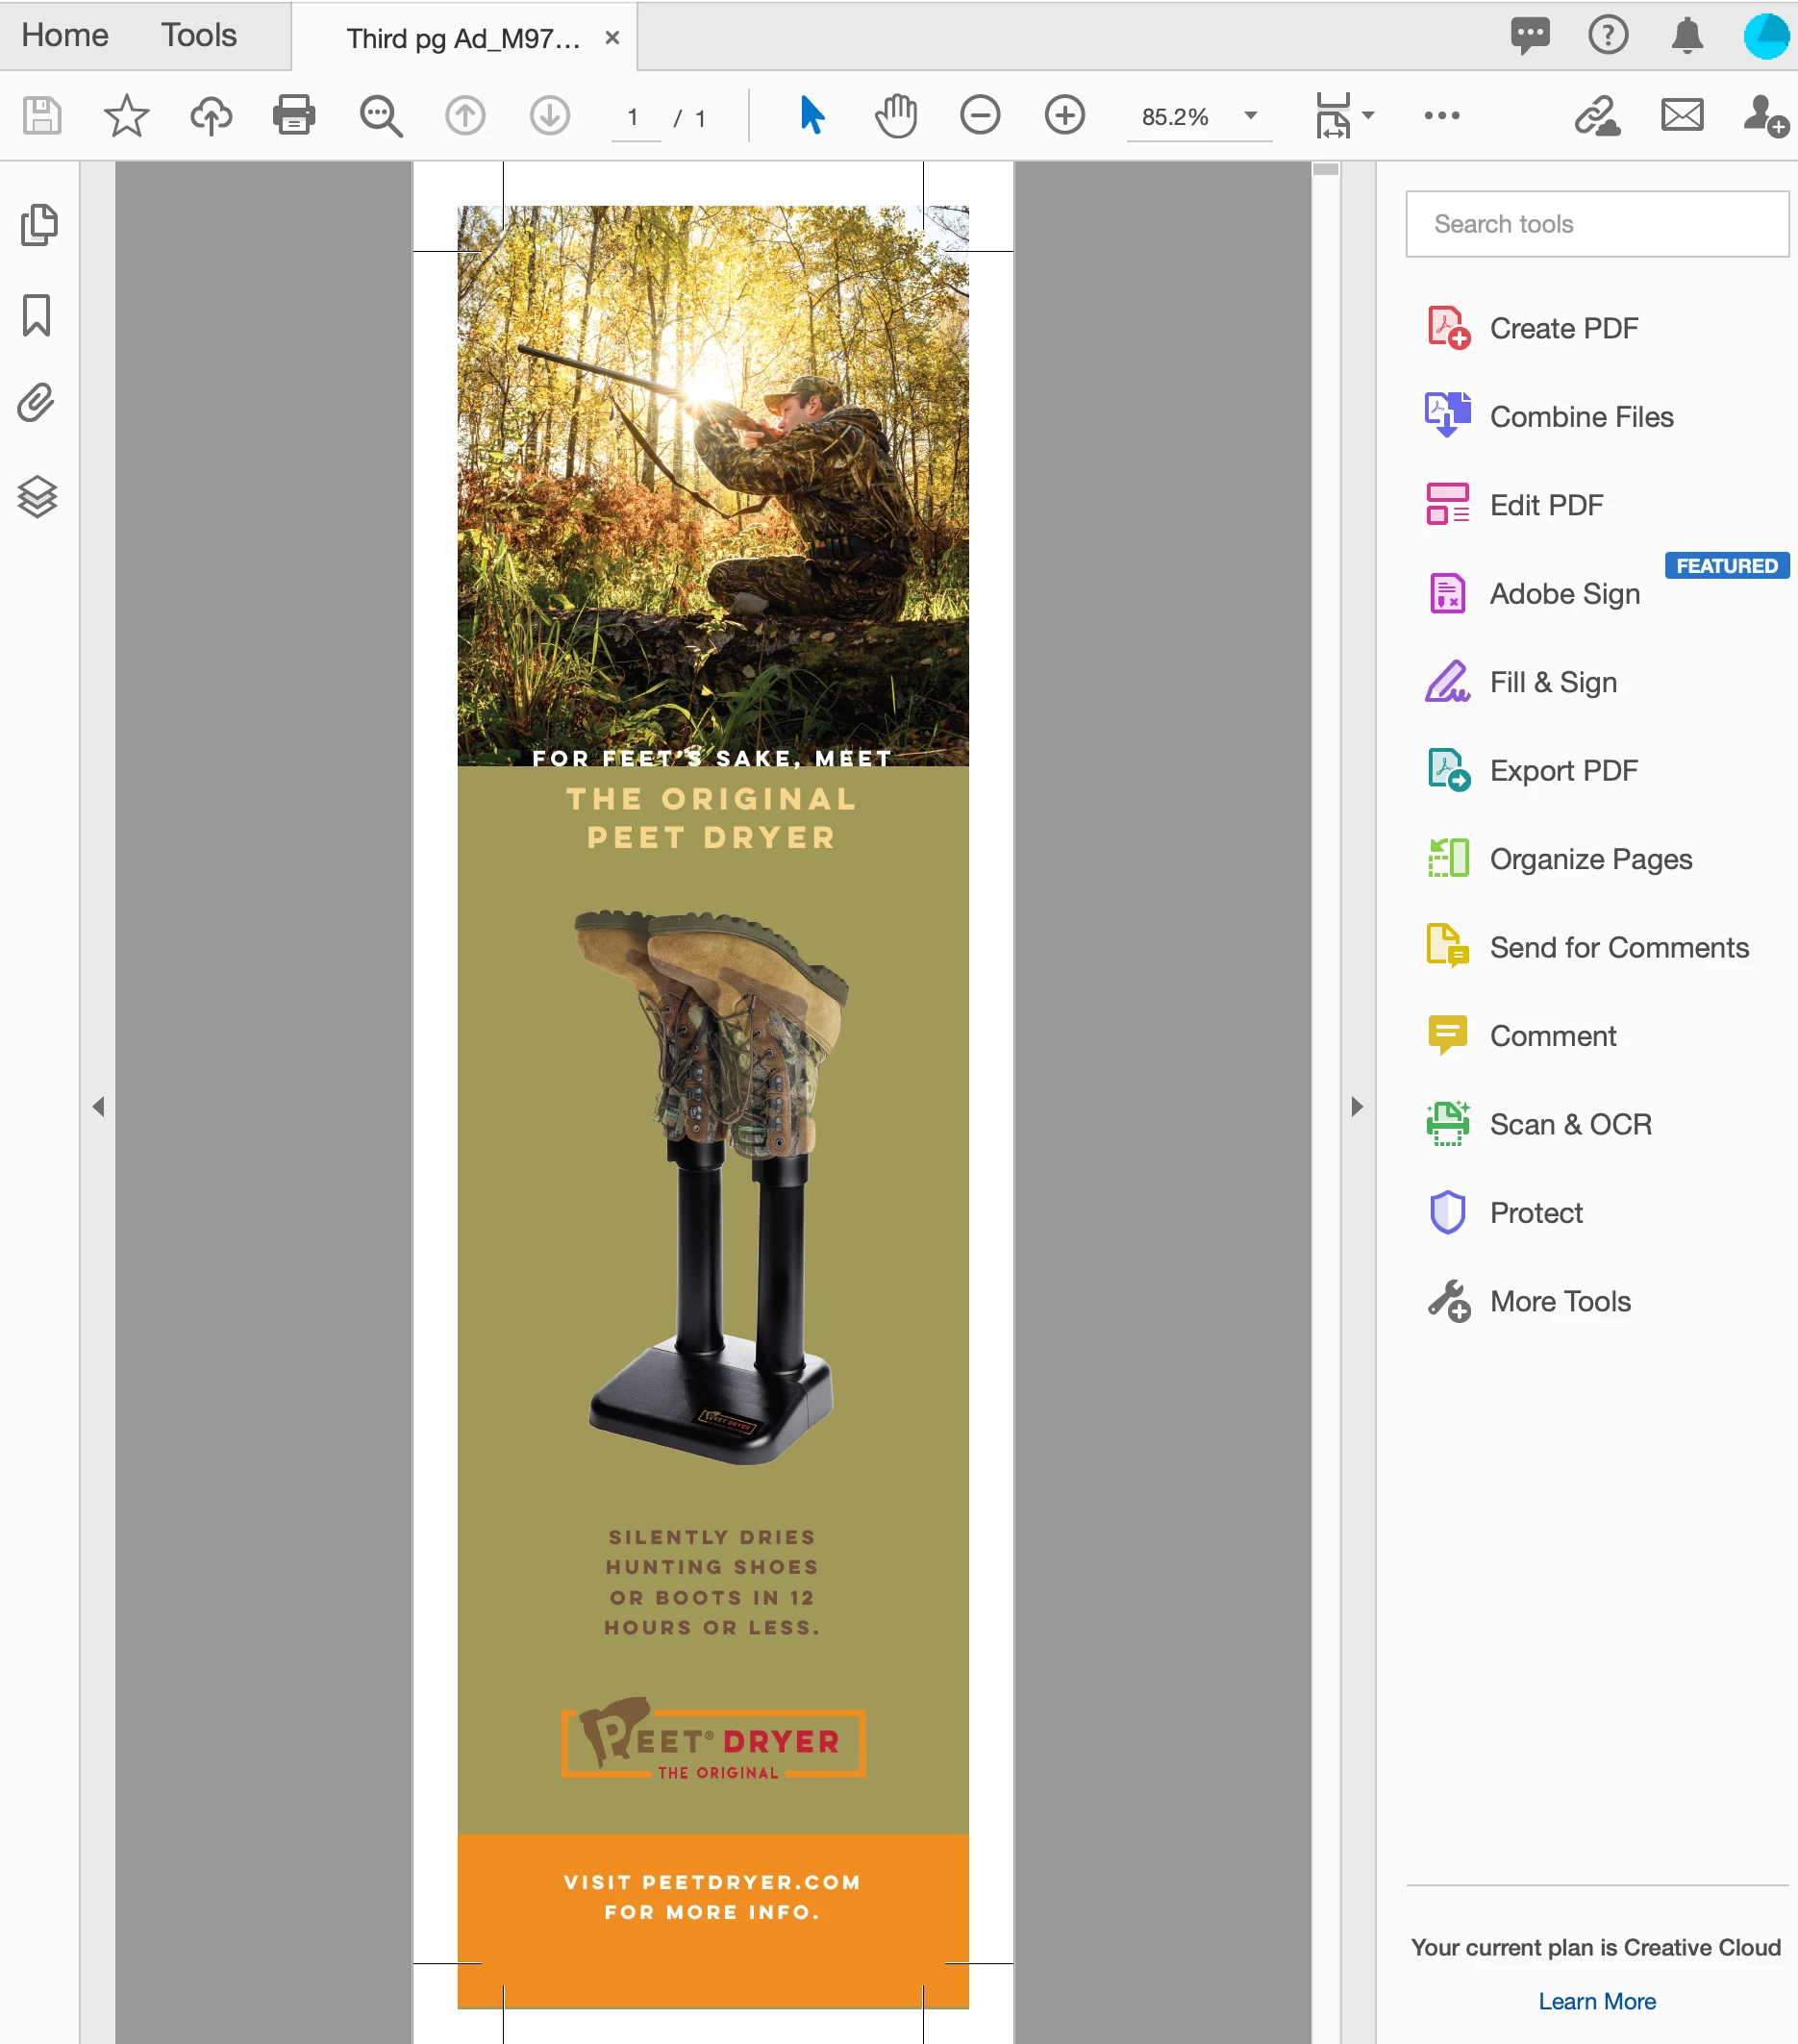
Task: Open the comments chat bubble icon
Action: (1530, 36)
